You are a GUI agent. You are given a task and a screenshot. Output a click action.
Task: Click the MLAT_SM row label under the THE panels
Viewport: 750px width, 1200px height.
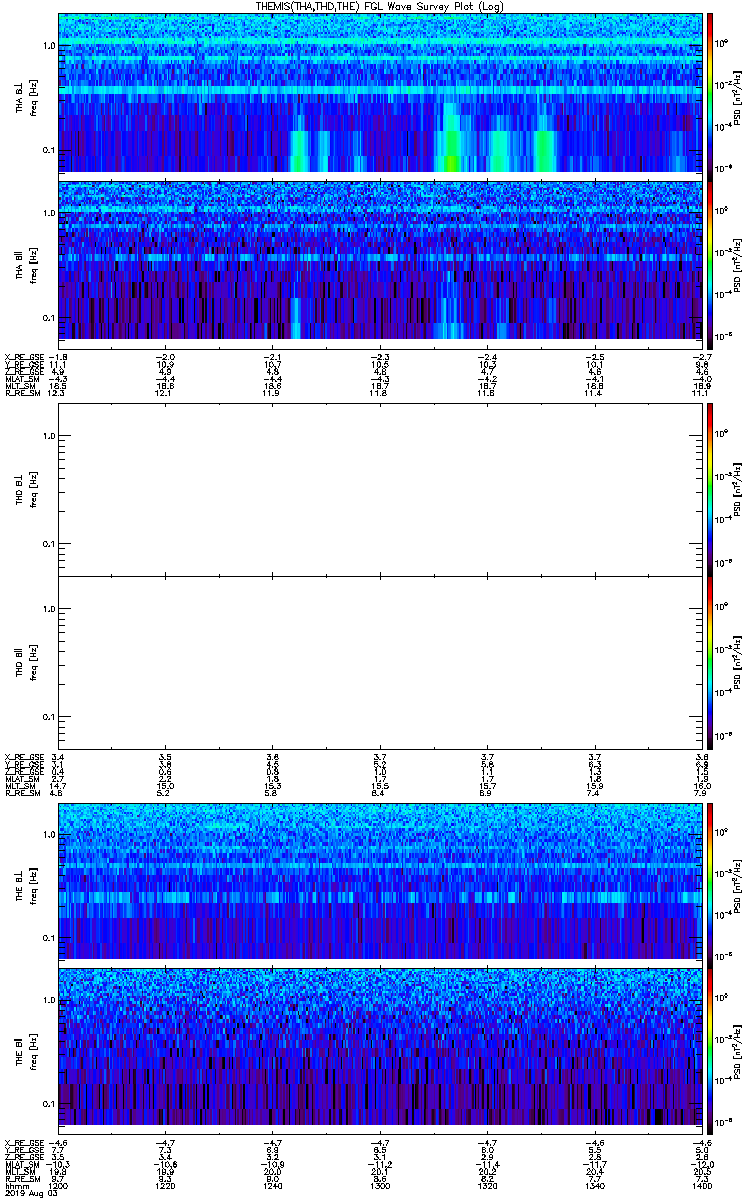point(22,1166)
